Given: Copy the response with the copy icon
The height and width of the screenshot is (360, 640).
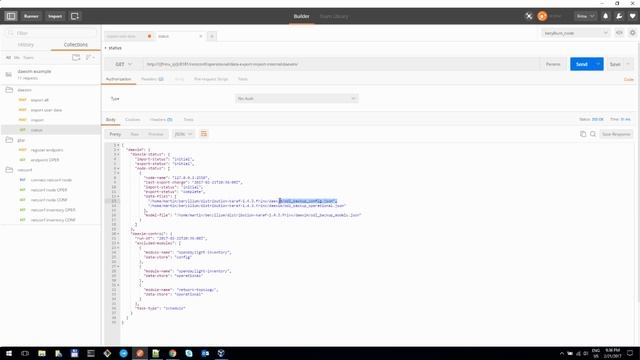Looking at the screenshot, I should click(583, 134).
